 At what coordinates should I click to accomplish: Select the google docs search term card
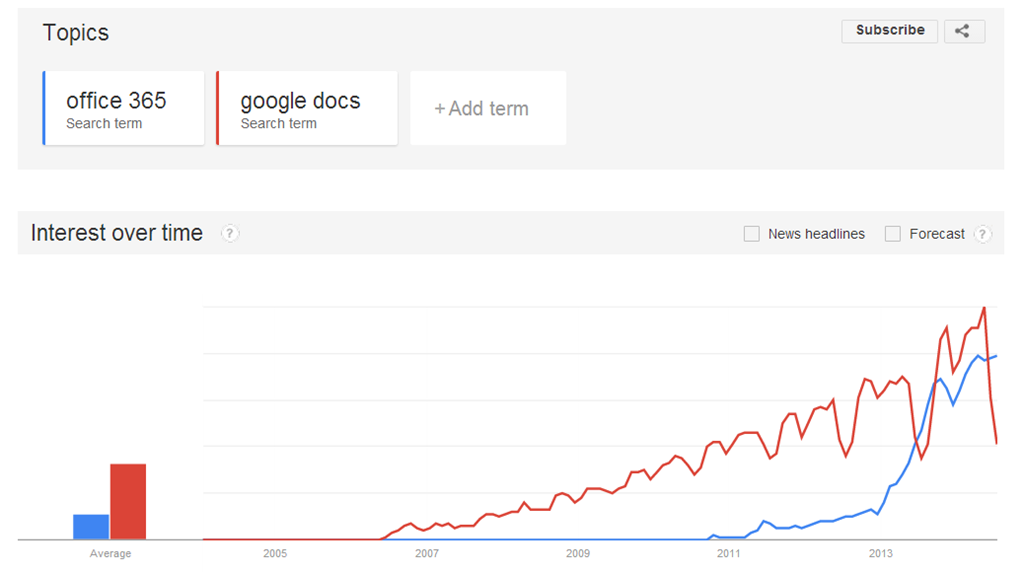(306, 108)
